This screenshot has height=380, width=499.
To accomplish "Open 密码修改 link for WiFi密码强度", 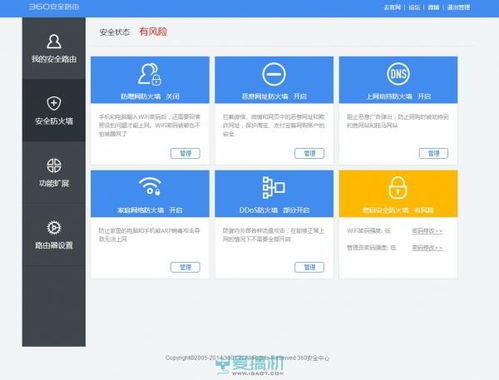I will pyautogui.click(x=427, y=231).
